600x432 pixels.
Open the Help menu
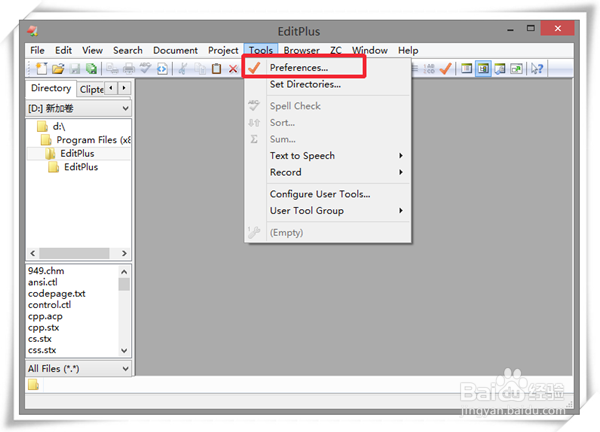point(408,51)
